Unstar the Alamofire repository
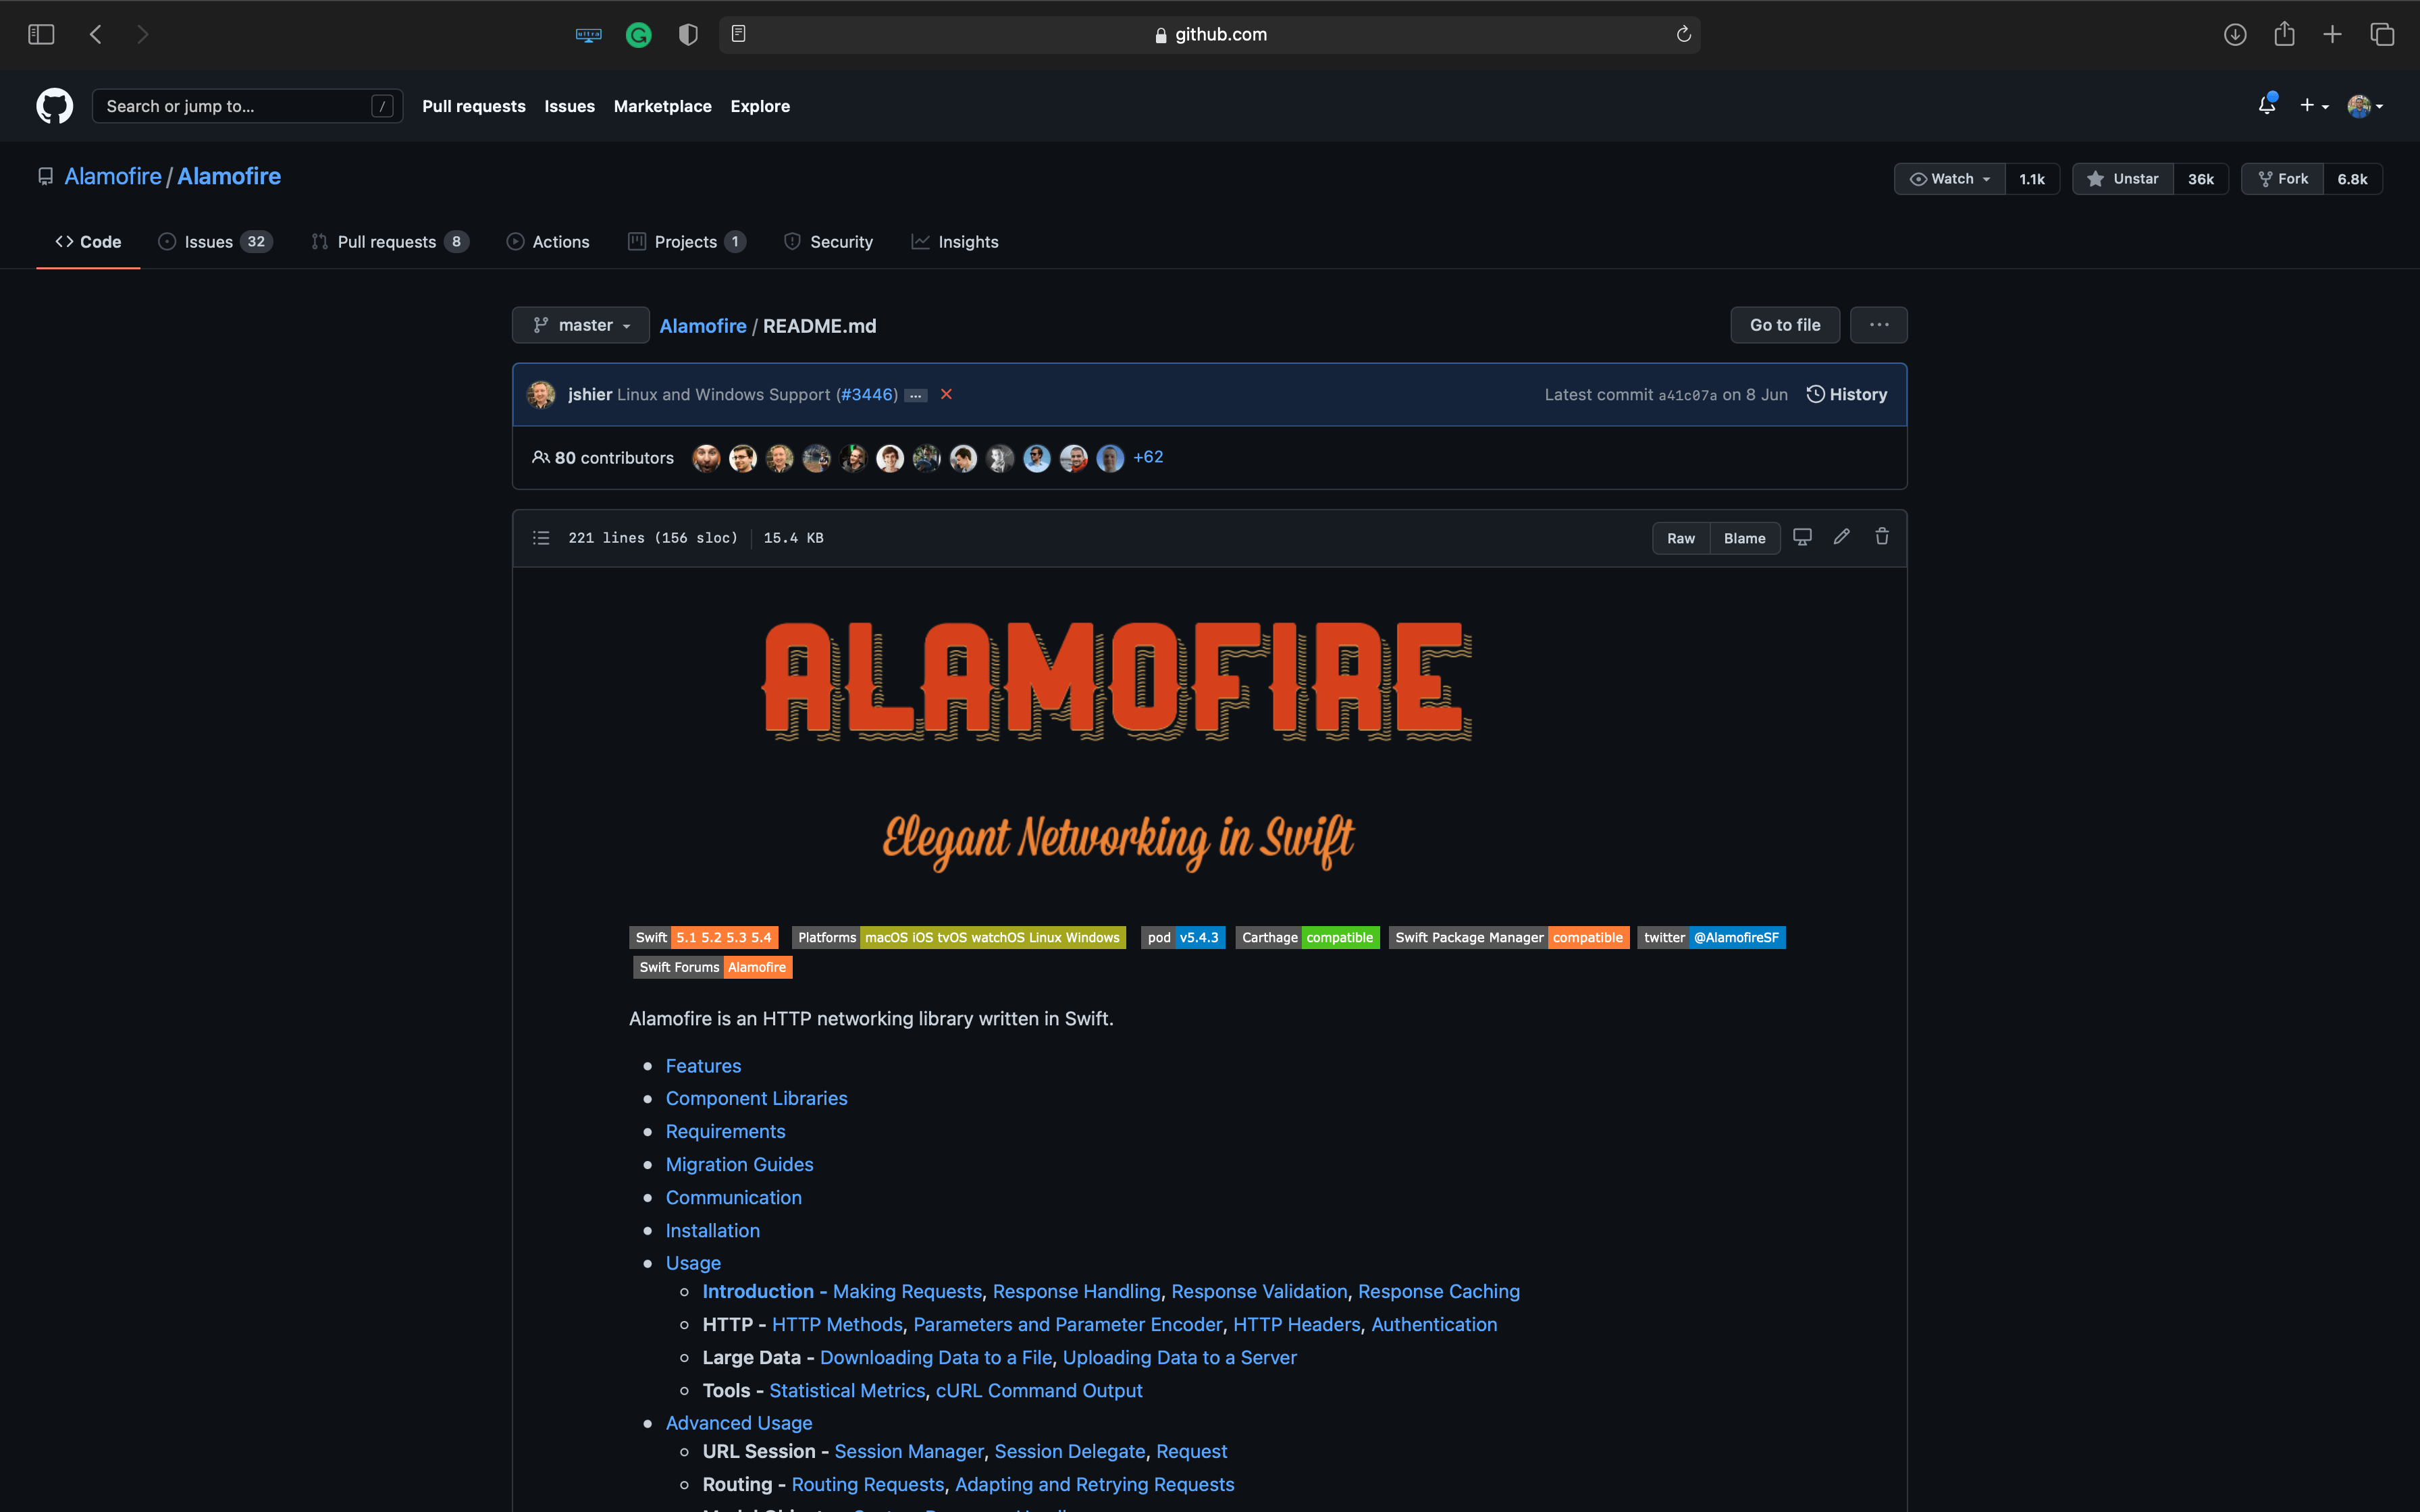 2123,179
